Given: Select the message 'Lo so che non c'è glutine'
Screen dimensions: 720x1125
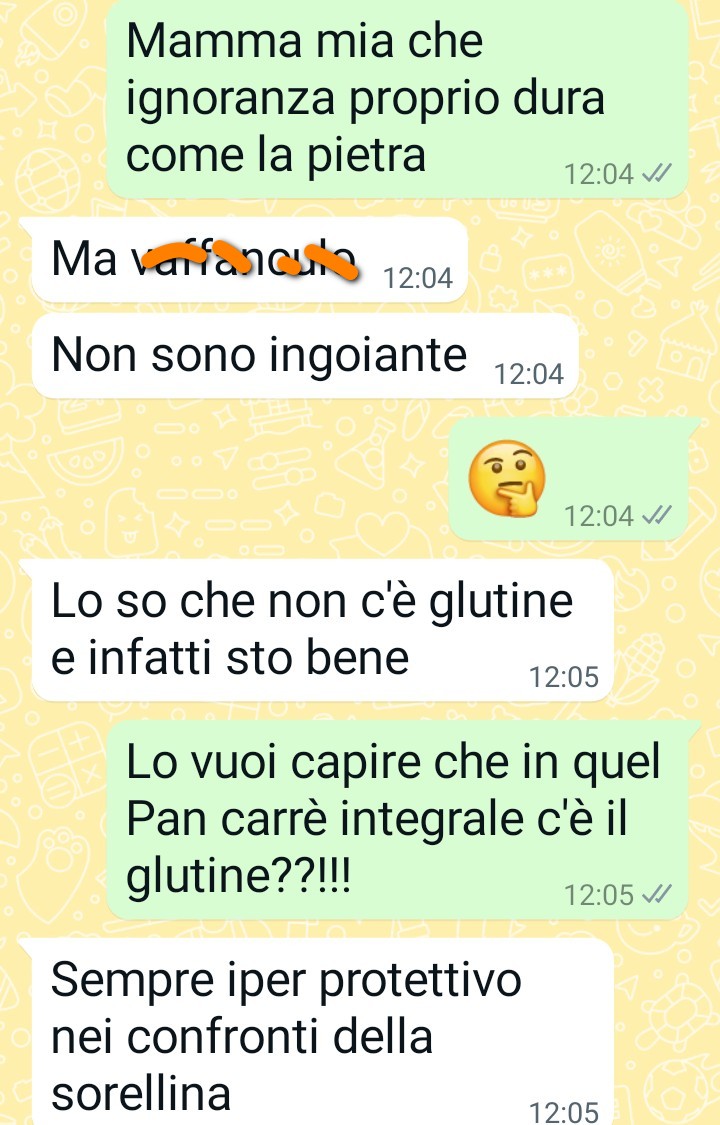Looking at the screenshot, I should [322, 630].
